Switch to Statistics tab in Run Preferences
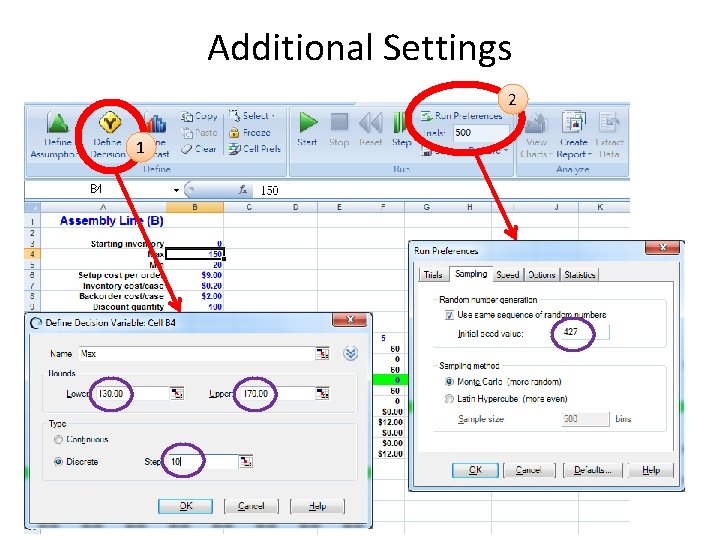The height and width of the screenshot is (540, 720). [x=579, y=275]
